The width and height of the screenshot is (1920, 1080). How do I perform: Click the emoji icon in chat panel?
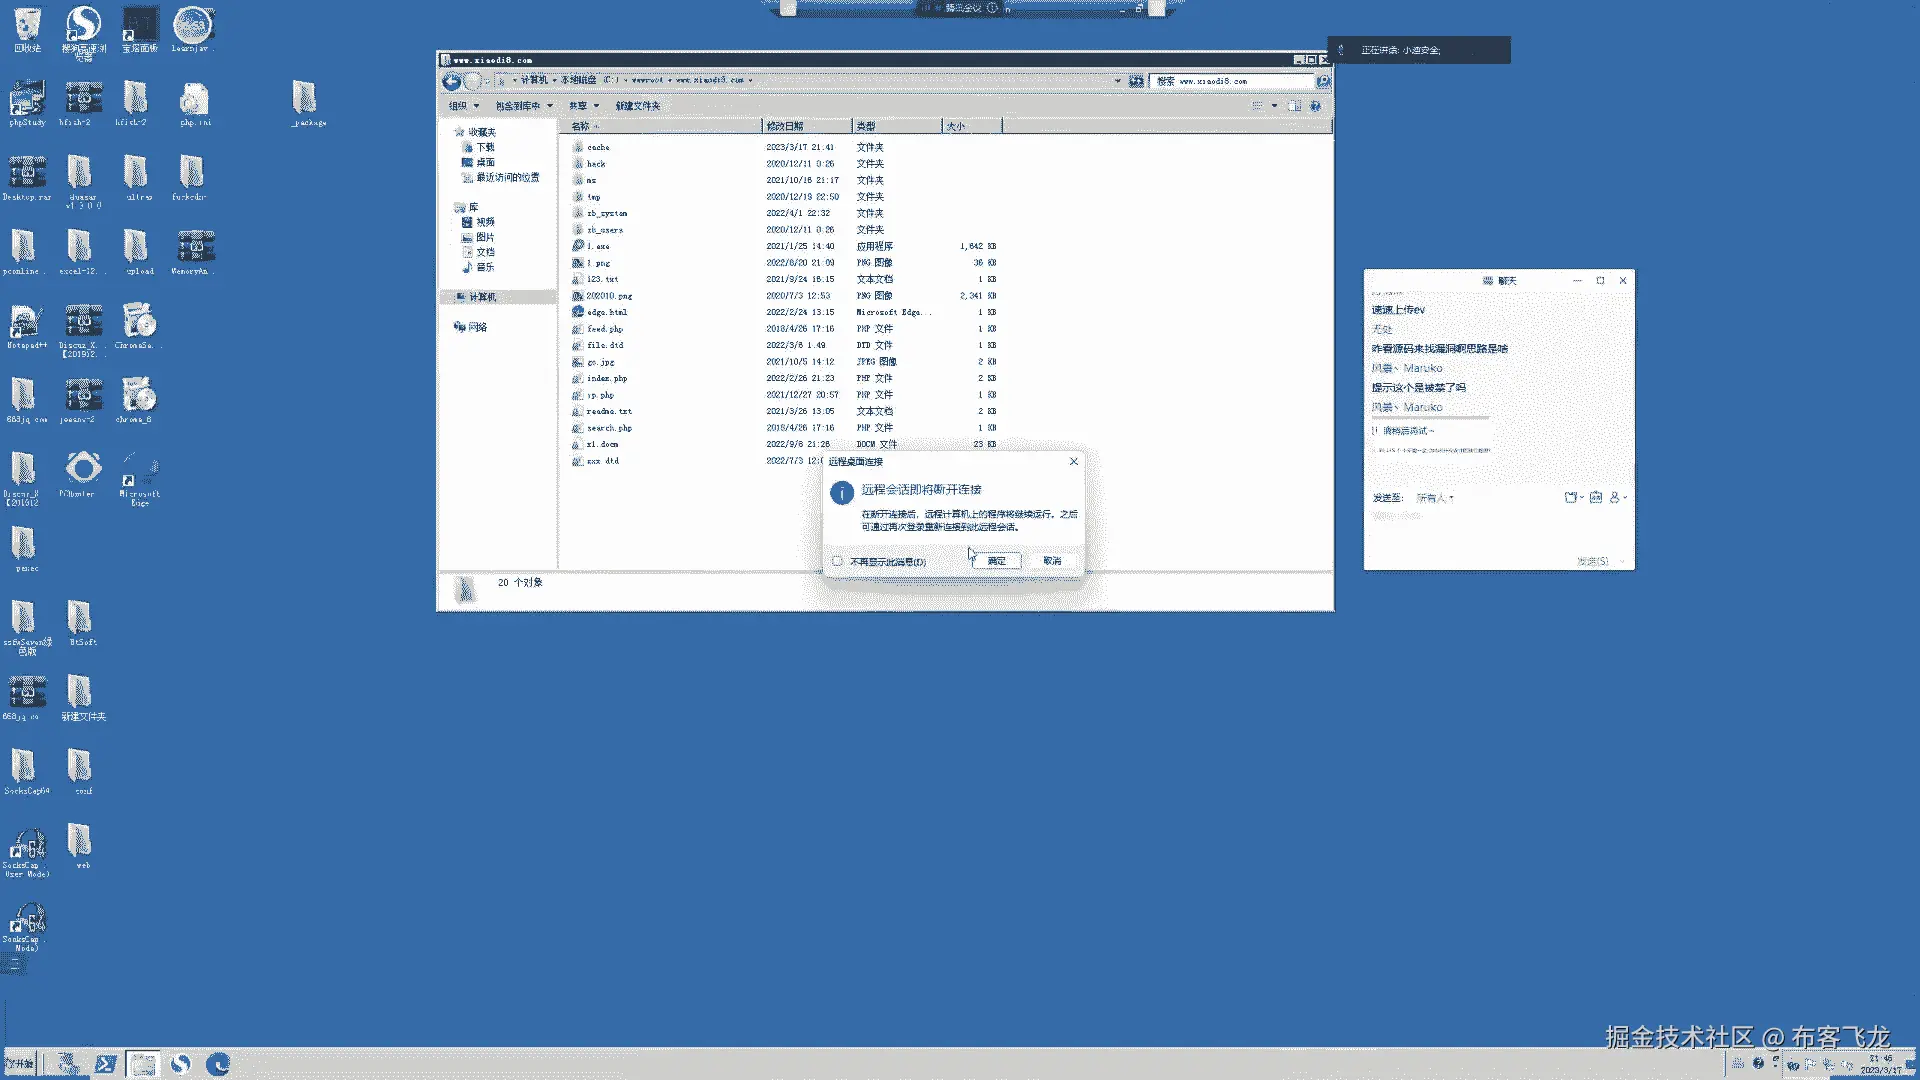pyautogui.click(x=1596, y=497)
